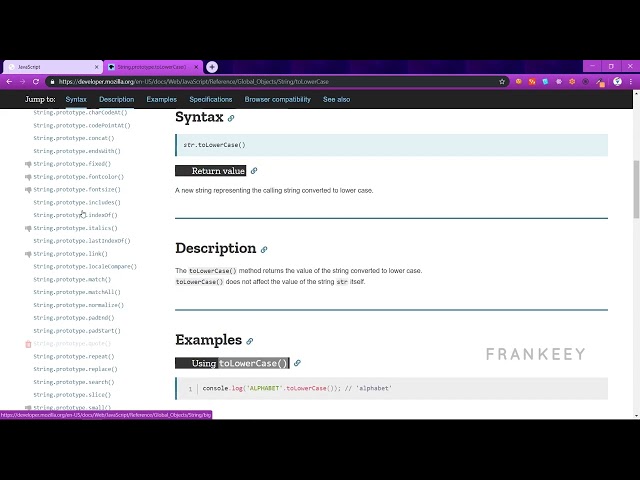Open String.prototype.endsWith() sidebar link
The height and width of the screenshot is (480, 640).
coord(77,151)
